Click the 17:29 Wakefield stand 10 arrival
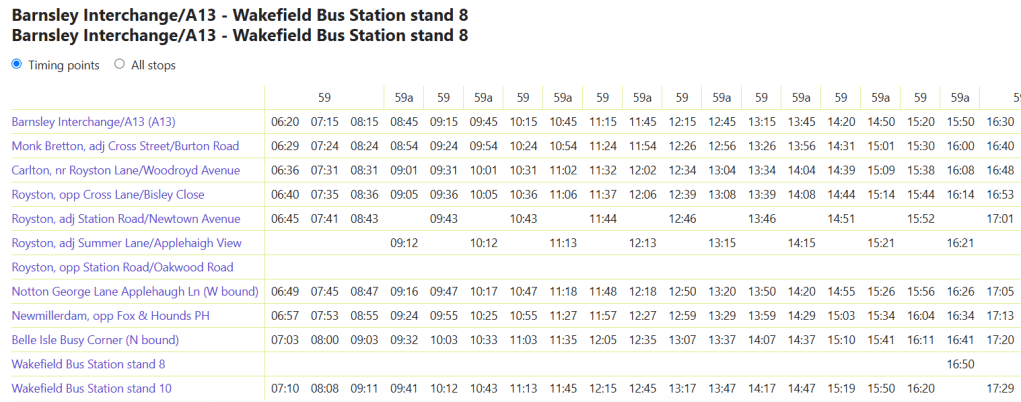This screenshot has width=1021, height=402. click(1000, 388)
